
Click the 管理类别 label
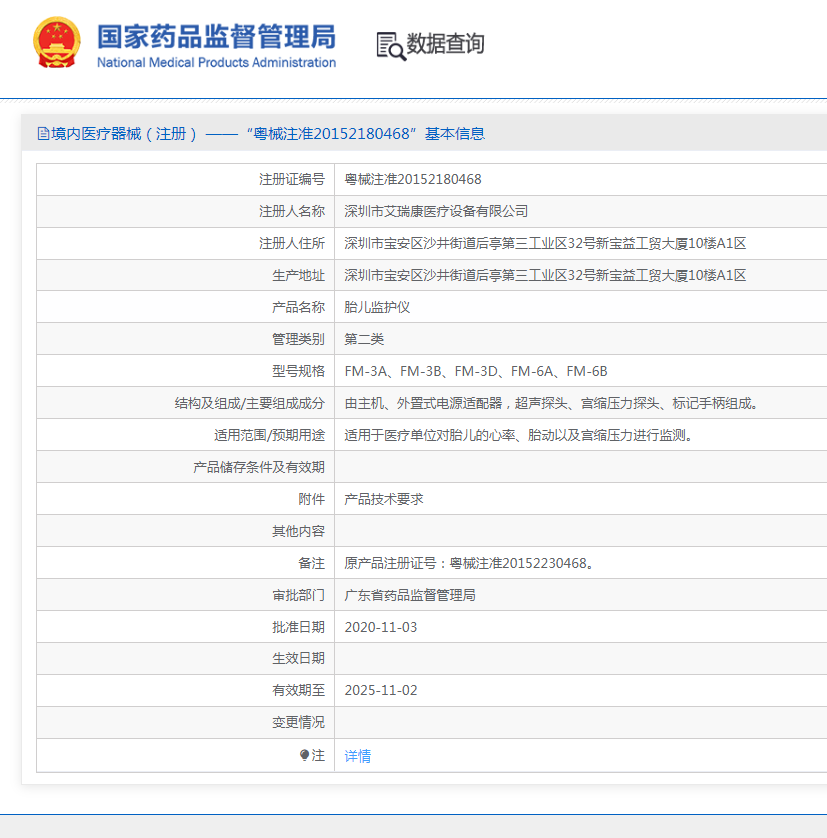click(298, 339)
